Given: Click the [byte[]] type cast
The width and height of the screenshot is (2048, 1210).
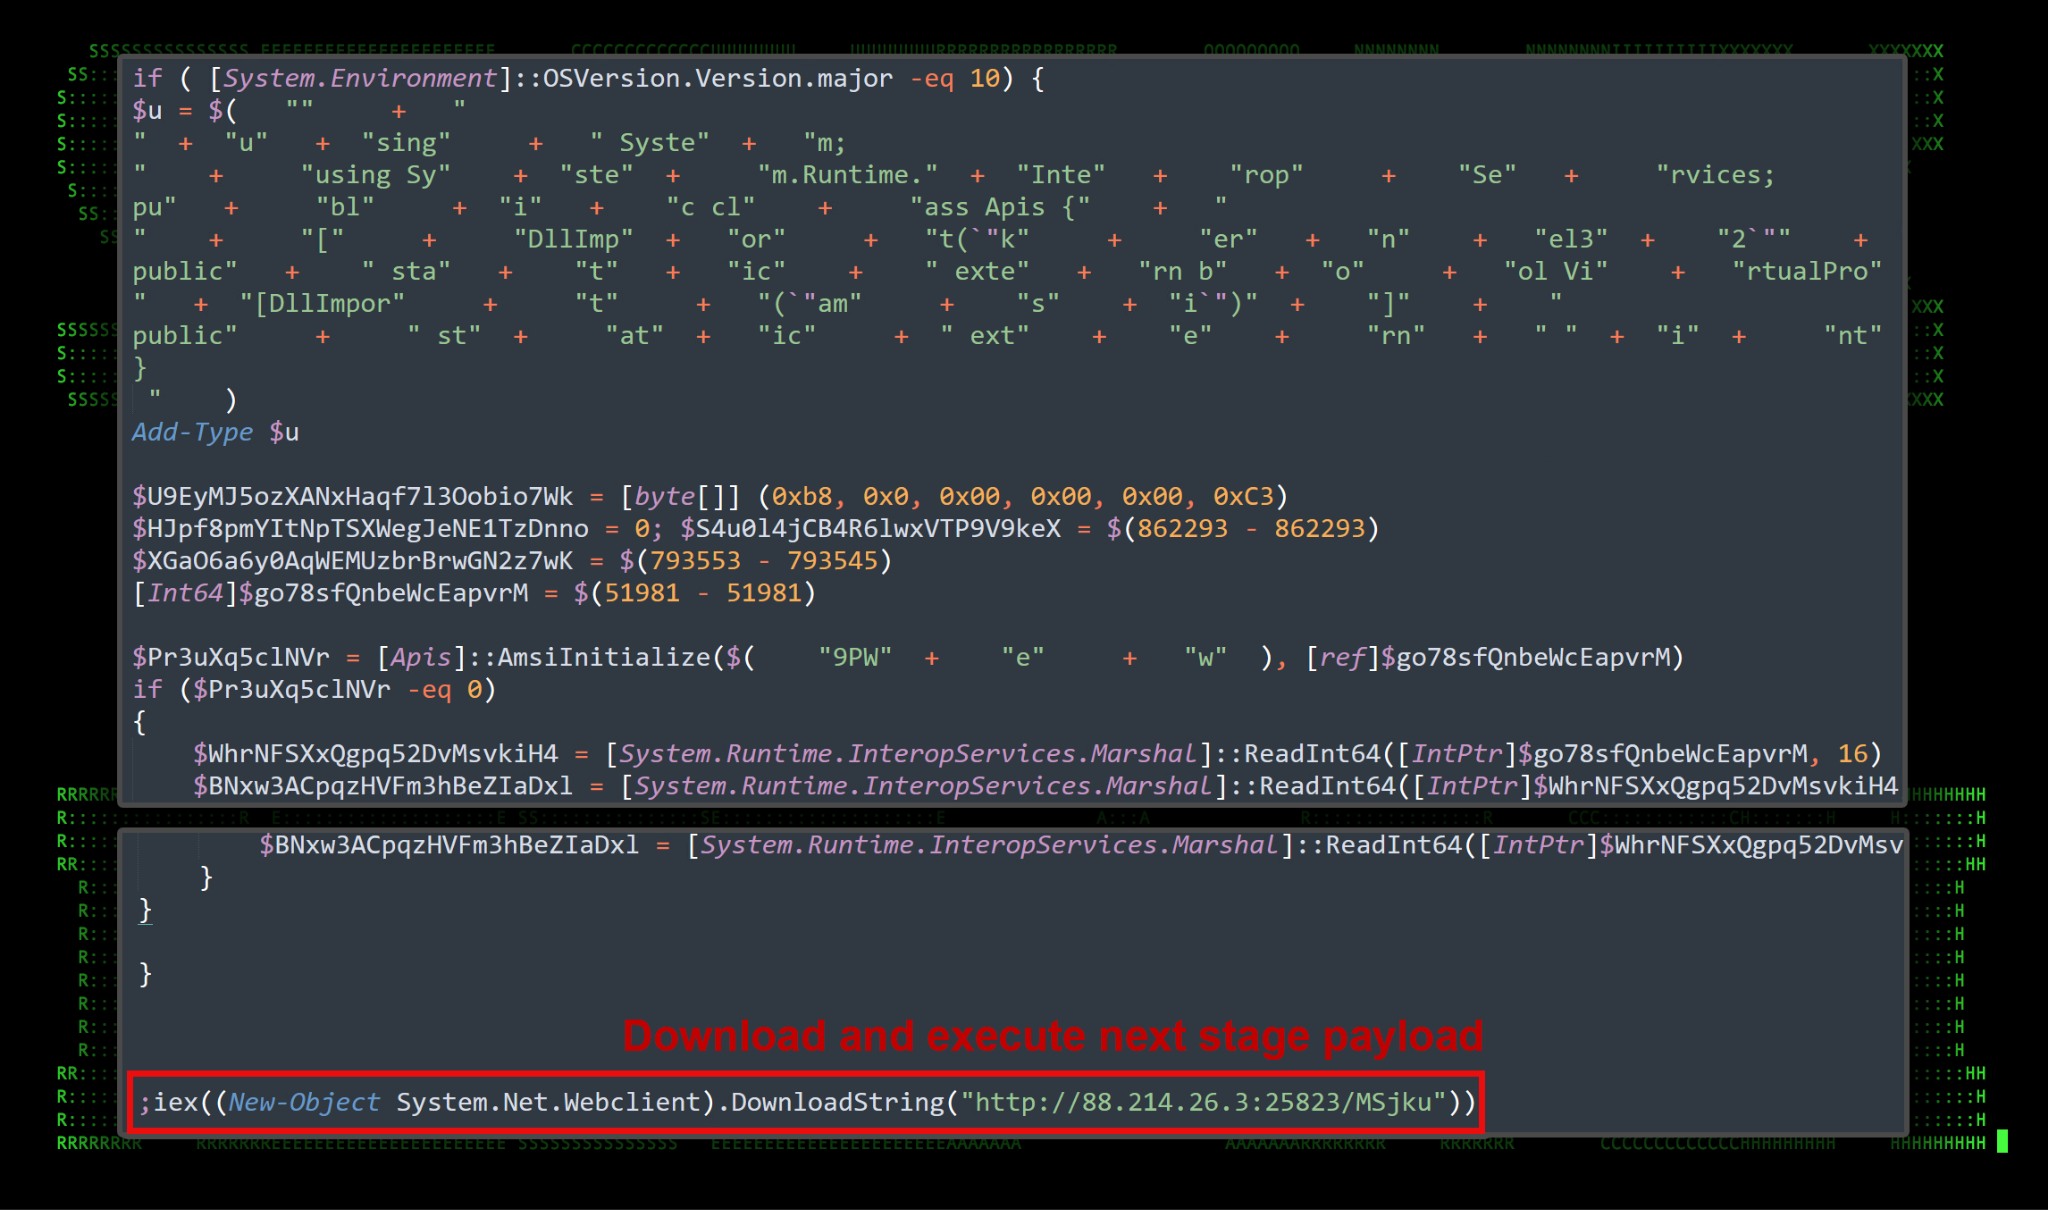Looking at the screenshot, I should tap(680, 496).
